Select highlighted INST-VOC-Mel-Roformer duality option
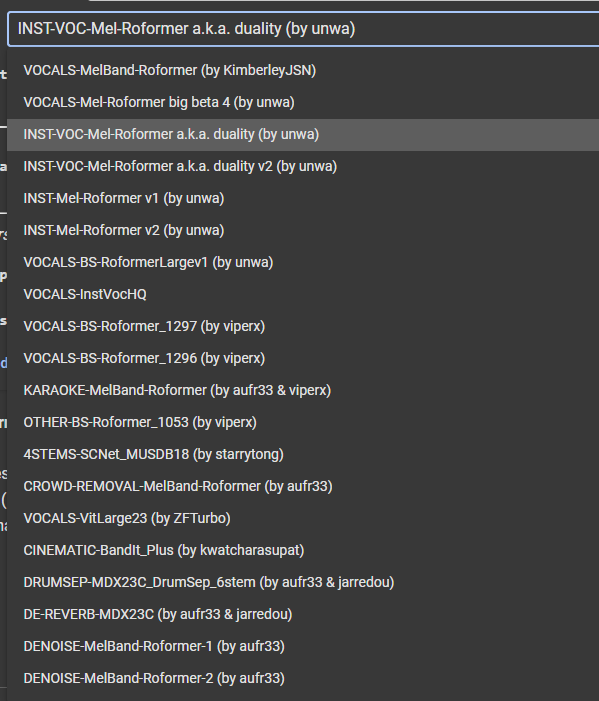 tap(303, 135)
